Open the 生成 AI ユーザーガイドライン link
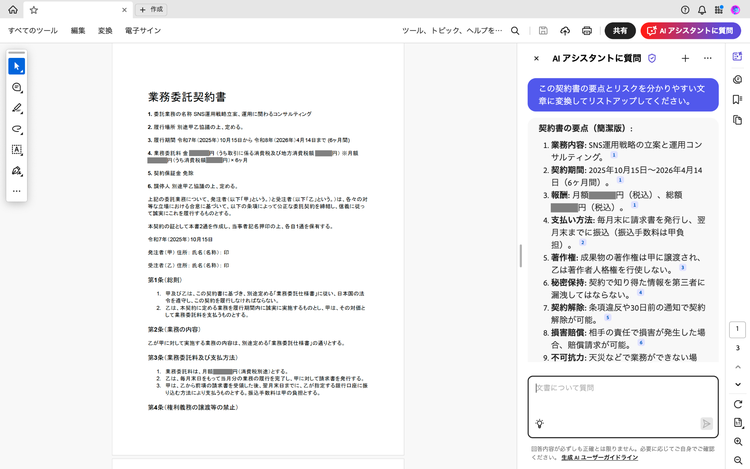The height and width of the screenshot is (469, 750). 600,457
